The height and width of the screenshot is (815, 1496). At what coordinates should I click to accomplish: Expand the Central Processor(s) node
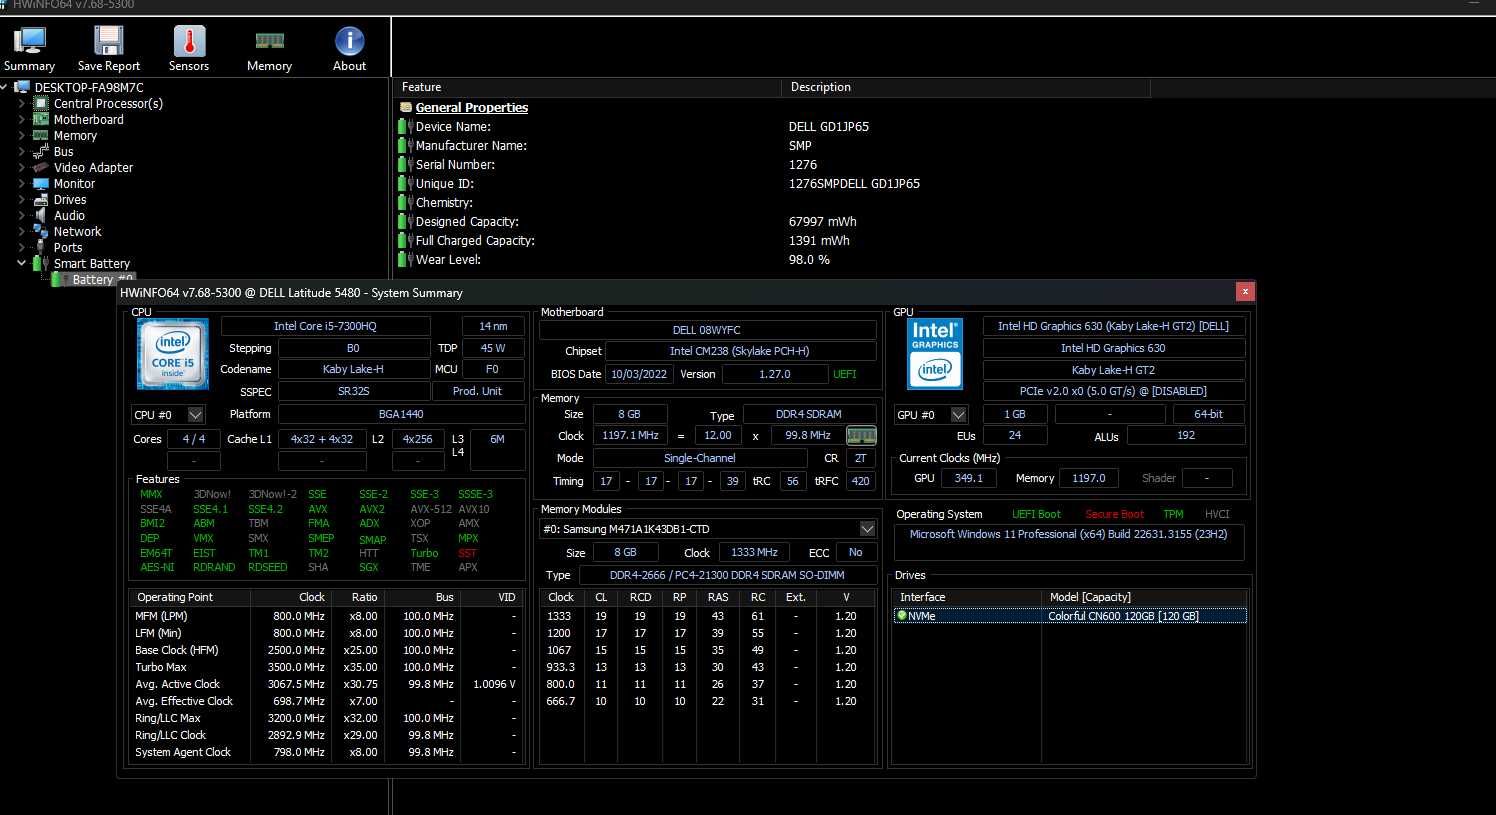(22, 103)
